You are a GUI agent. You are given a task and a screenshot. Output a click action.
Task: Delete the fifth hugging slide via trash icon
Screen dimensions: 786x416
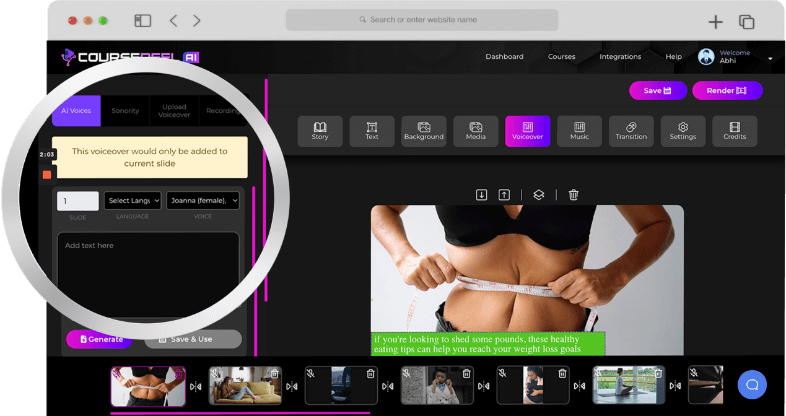click(x=562, y=373)
